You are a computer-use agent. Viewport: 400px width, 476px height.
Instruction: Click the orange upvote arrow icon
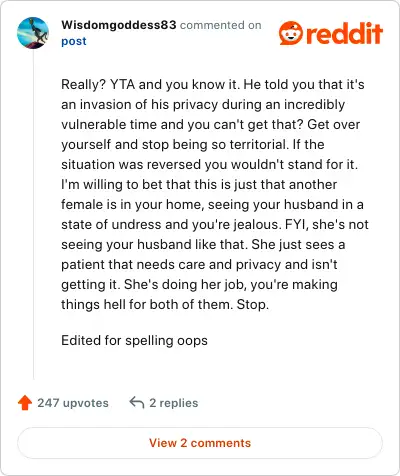[x=25, y=403]
